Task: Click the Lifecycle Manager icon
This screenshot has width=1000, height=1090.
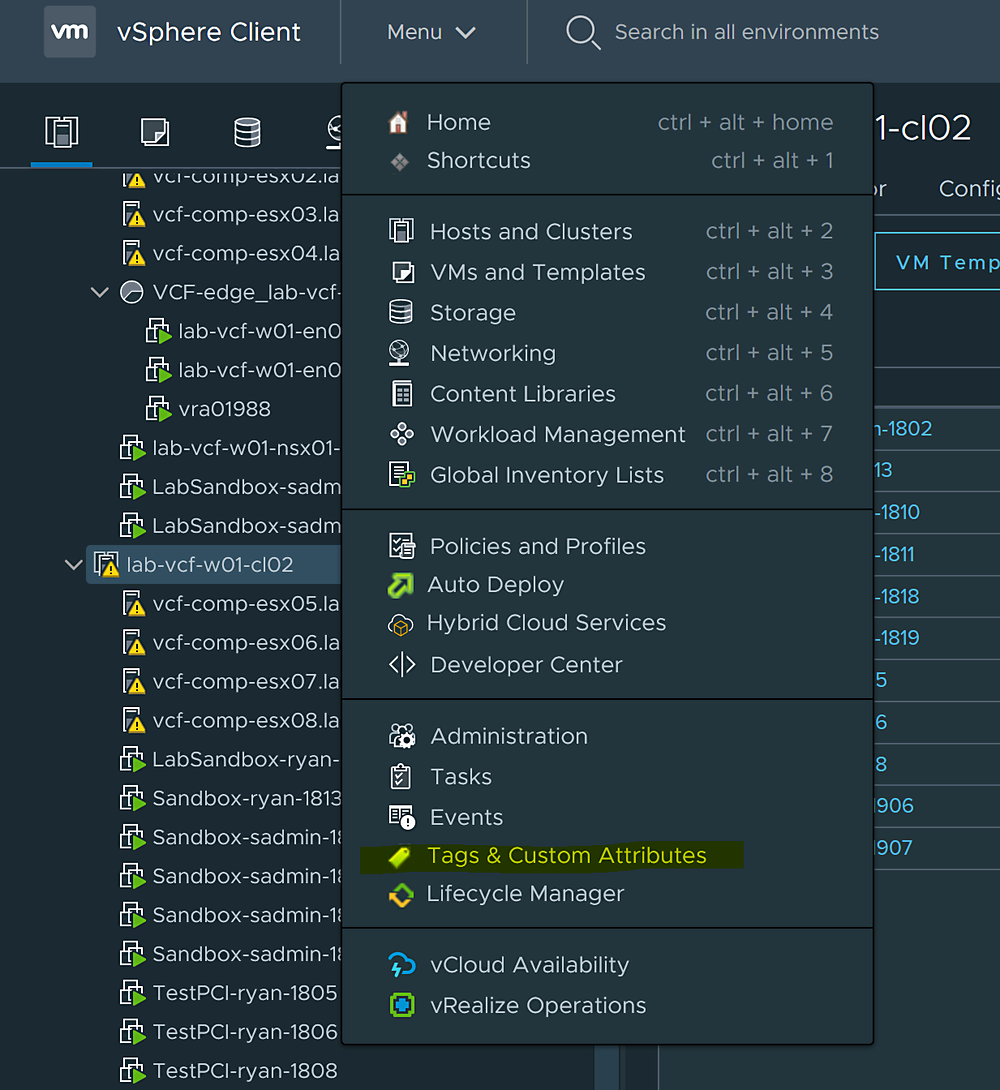Action: 401,895
